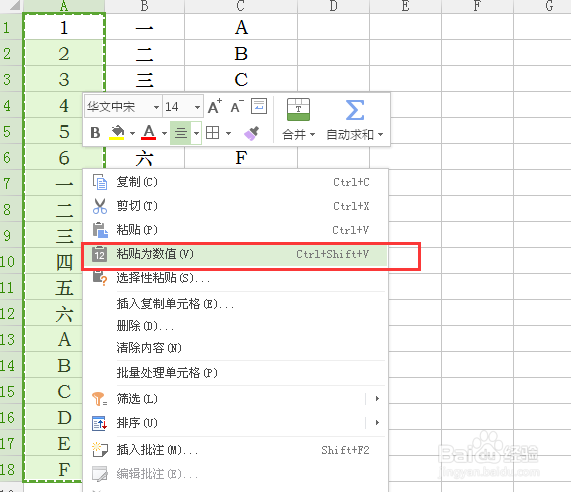The height and width of the screenshot is (492, 571).
Task: Click the scissors icon beside 剪切
Action: click(x=100, y=206)
